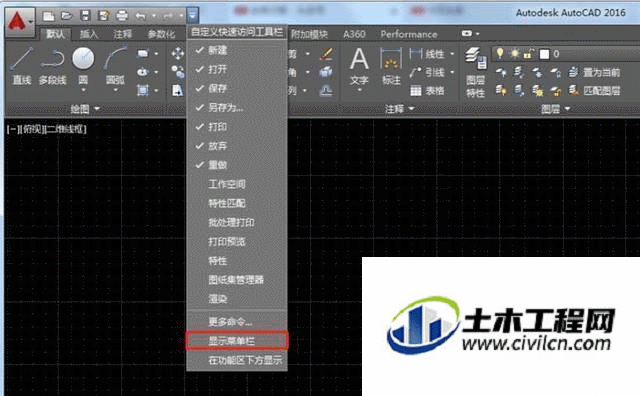Select the 直线 line tool
The image size is (640, 396).
(22, 65)
